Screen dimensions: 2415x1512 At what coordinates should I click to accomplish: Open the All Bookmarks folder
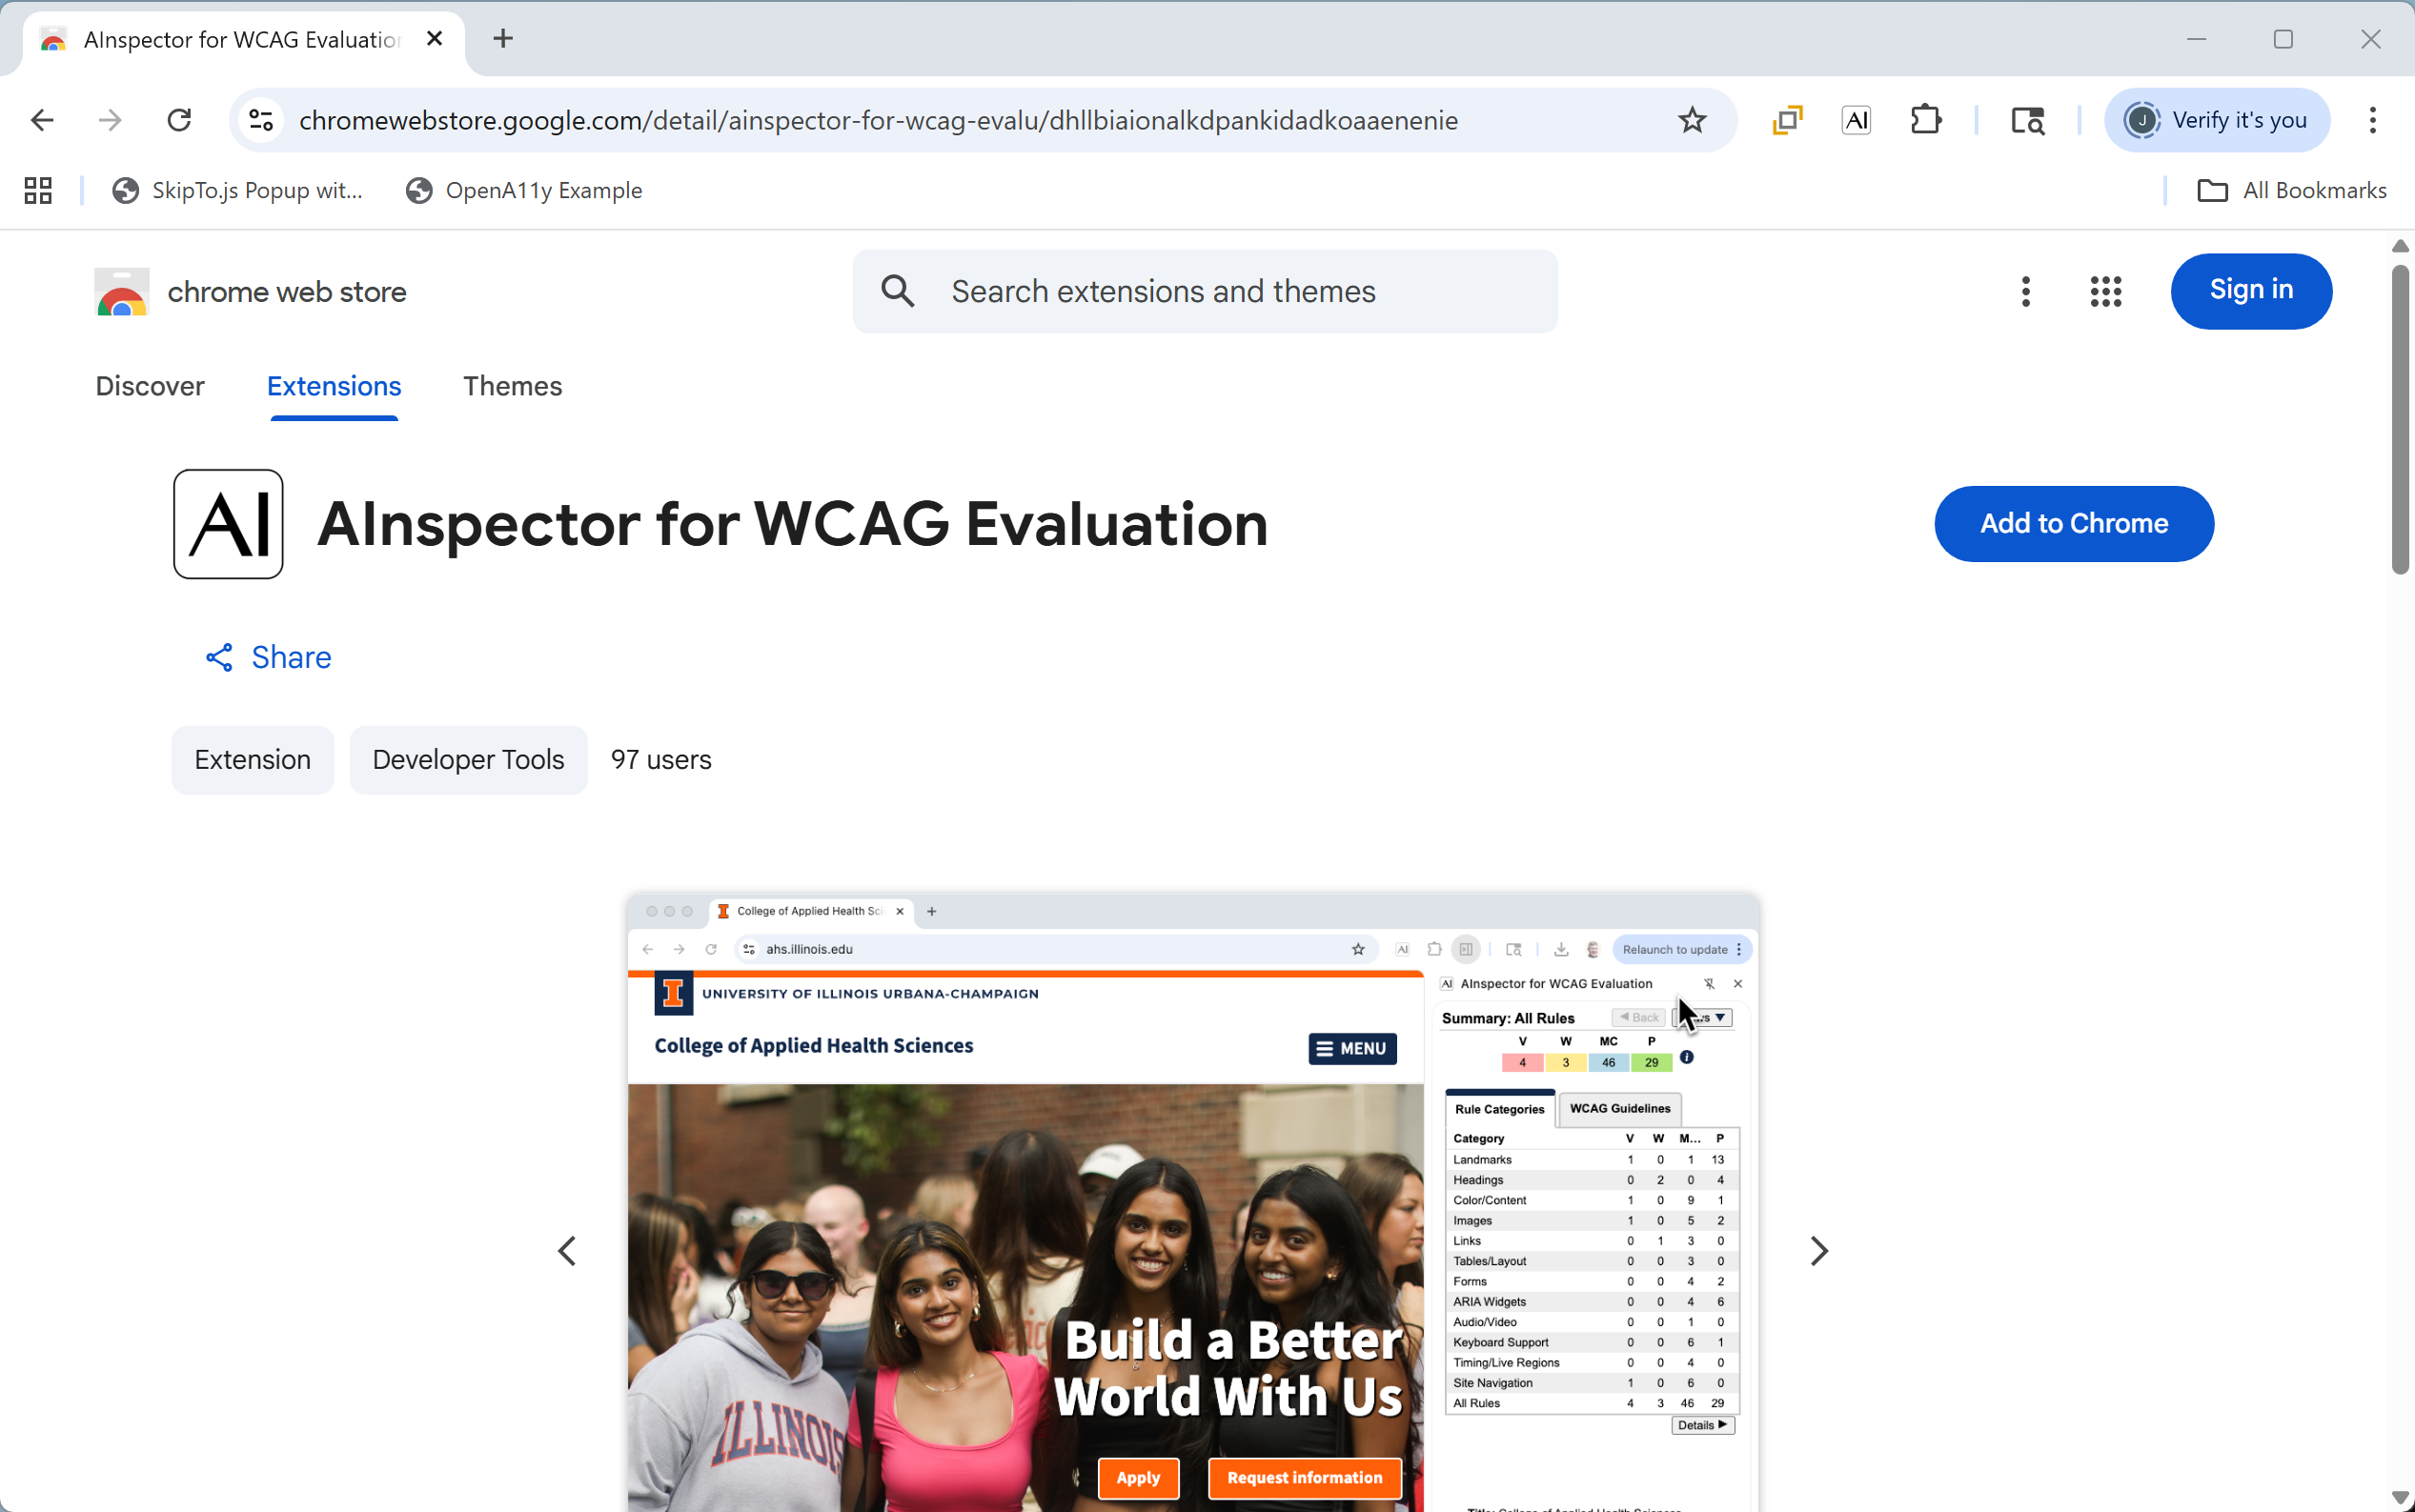coord(2291,190)
